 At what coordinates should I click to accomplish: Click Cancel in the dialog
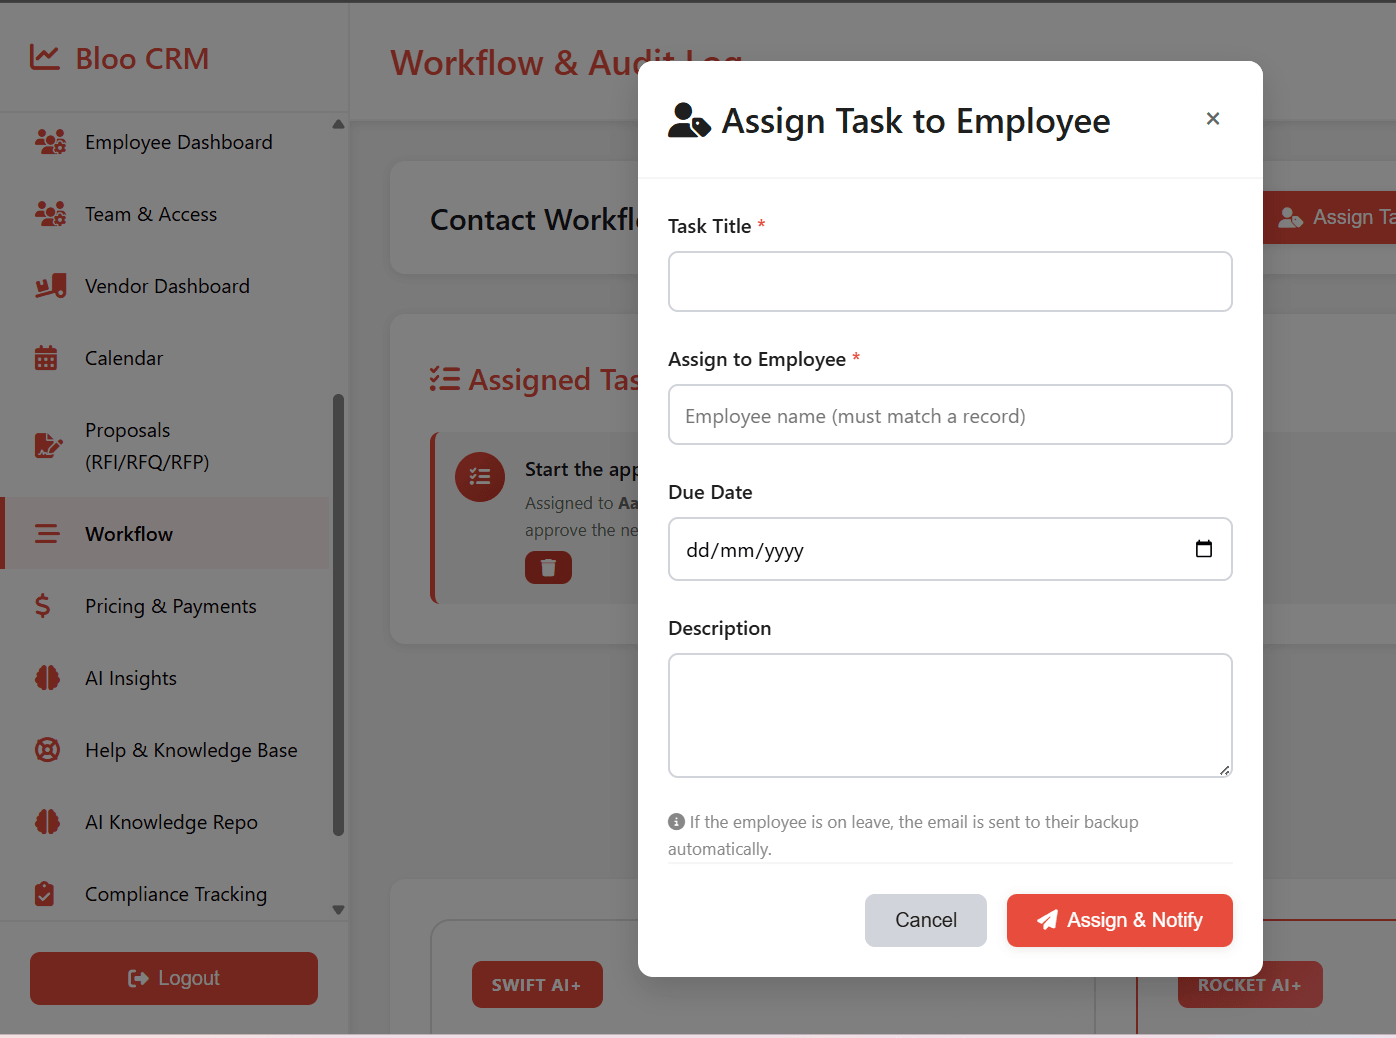coord(926,920)
